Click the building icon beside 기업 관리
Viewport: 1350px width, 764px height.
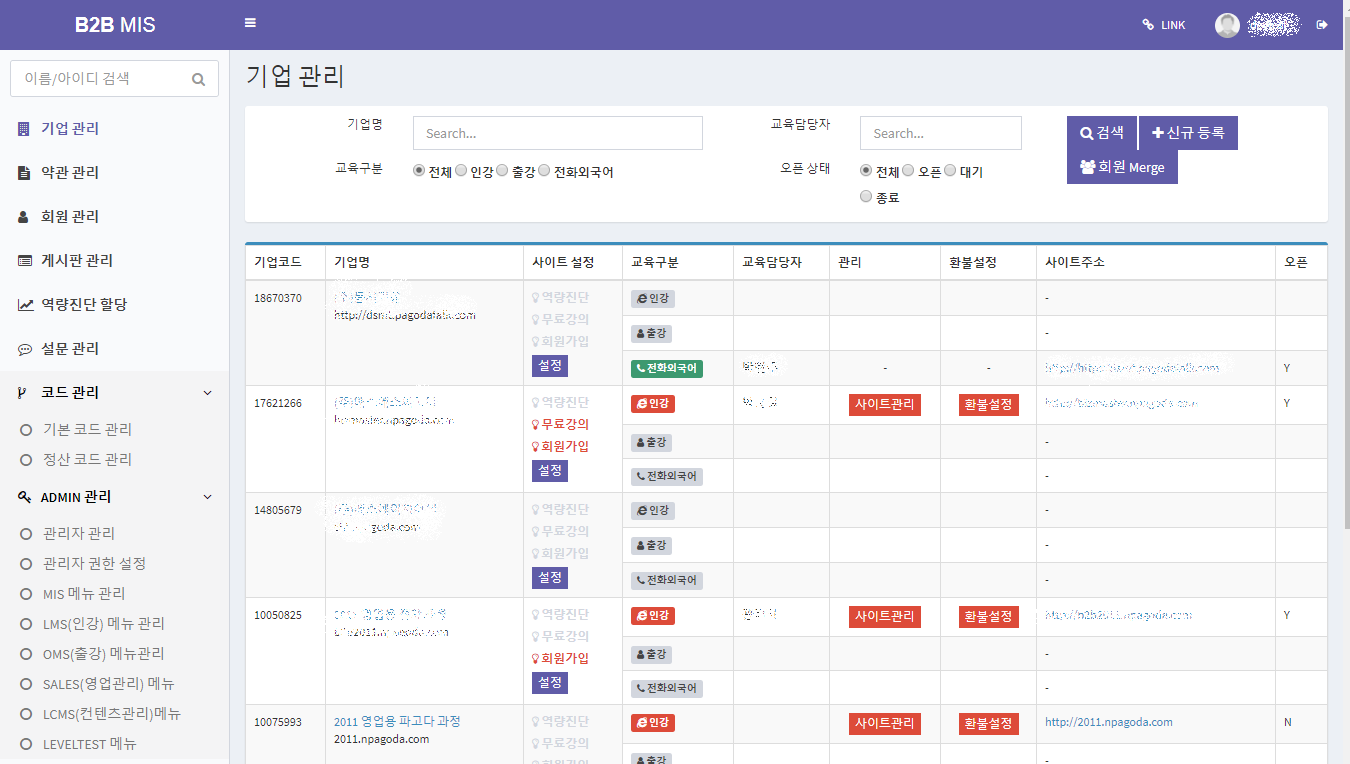(x=24, y=128)
